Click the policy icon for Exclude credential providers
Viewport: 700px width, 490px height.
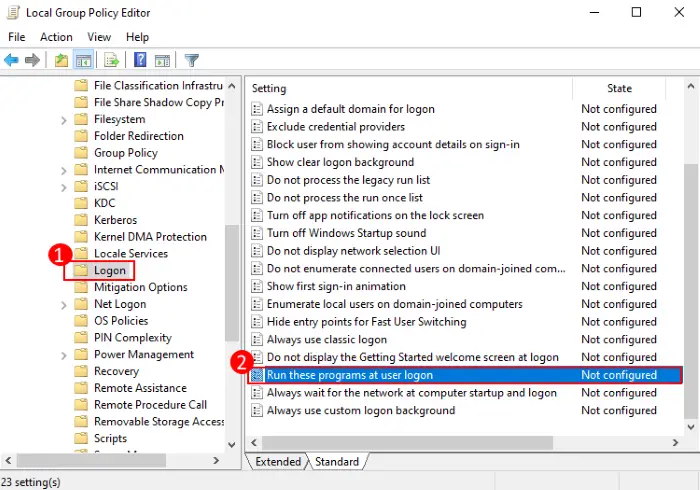click(x=257, y=127)
